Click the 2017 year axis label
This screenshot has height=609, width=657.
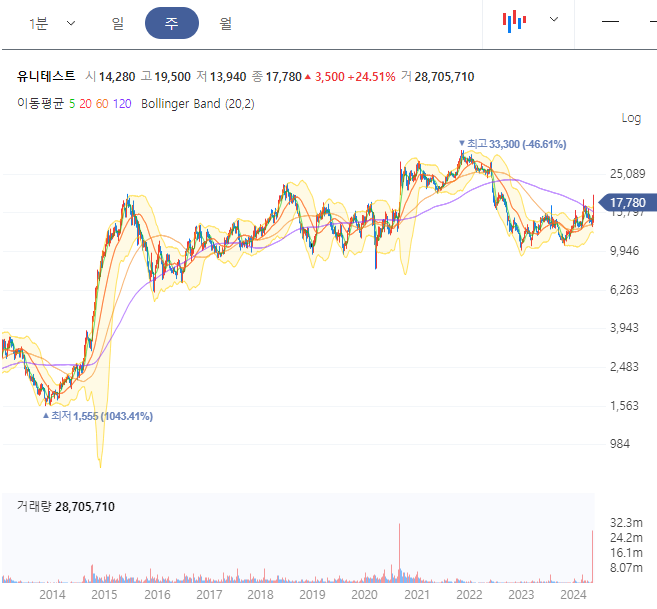click(209, 595)
